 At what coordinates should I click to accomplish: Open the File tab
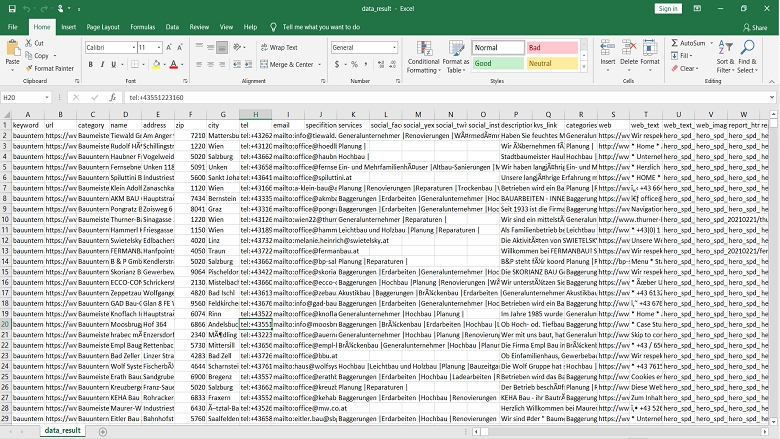(13, 27)
